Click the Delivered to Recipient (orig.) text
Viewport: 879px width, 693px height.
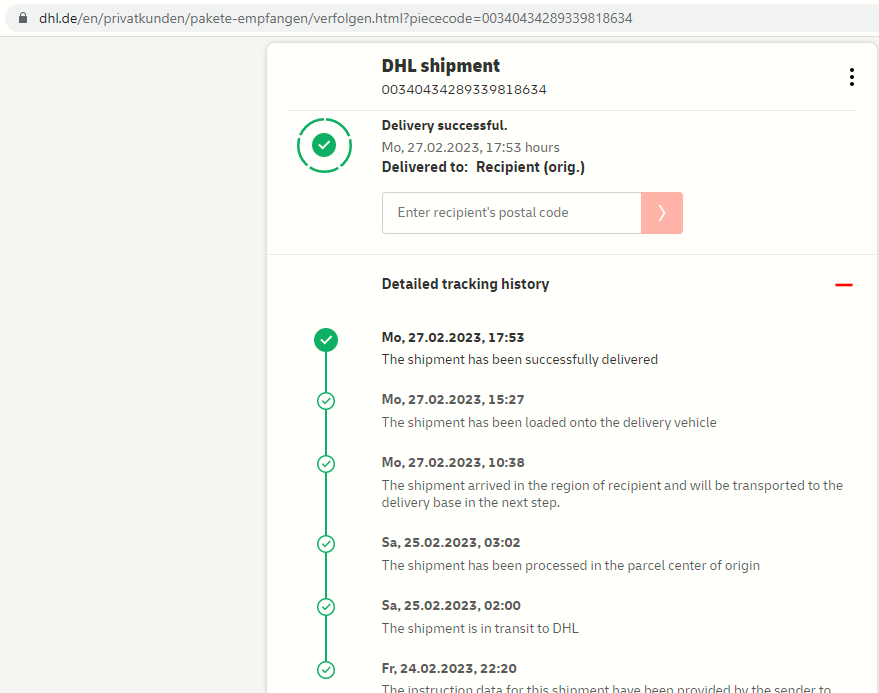483,167
